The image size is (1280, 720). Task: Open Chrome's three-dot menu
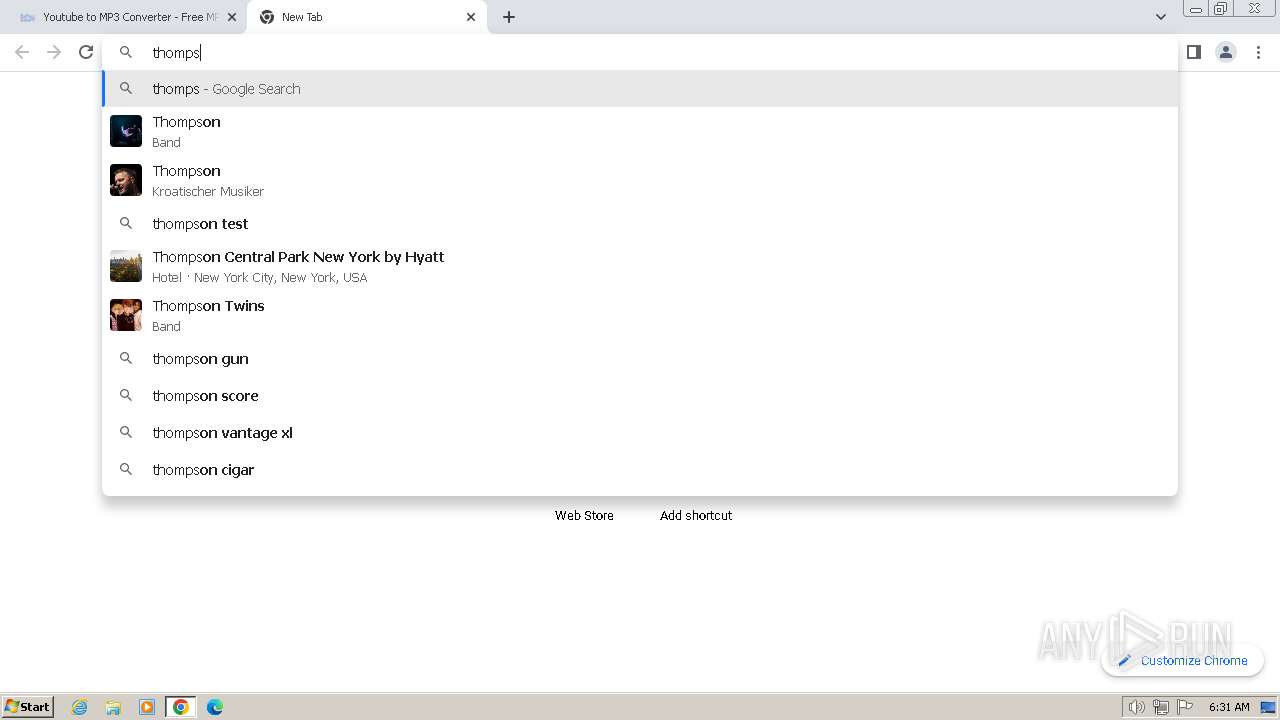[x=1259, y=52]
